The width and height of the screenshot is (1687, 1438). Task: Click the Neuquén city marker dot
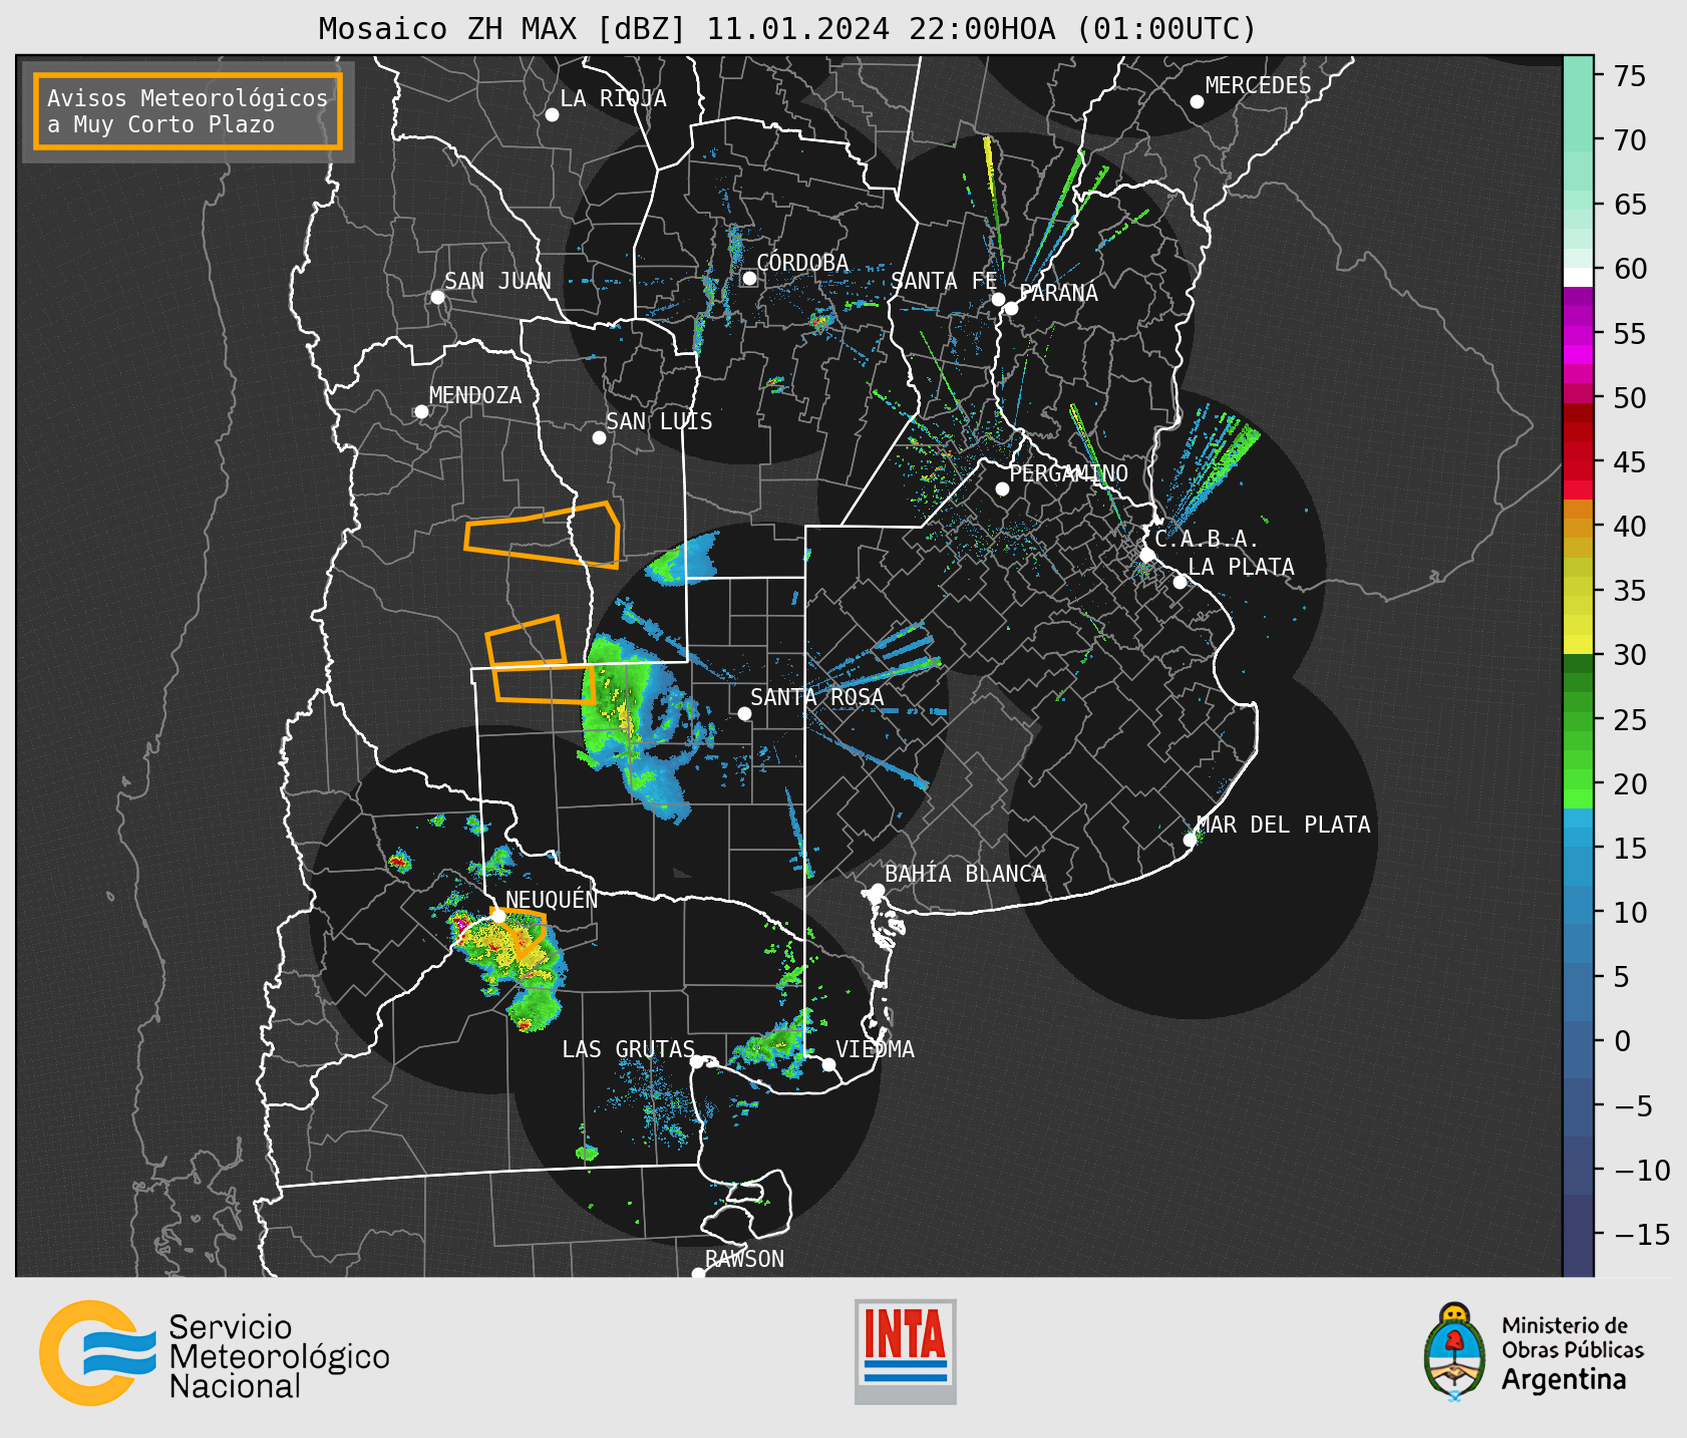pyautogui.click(x=497, y=915)
